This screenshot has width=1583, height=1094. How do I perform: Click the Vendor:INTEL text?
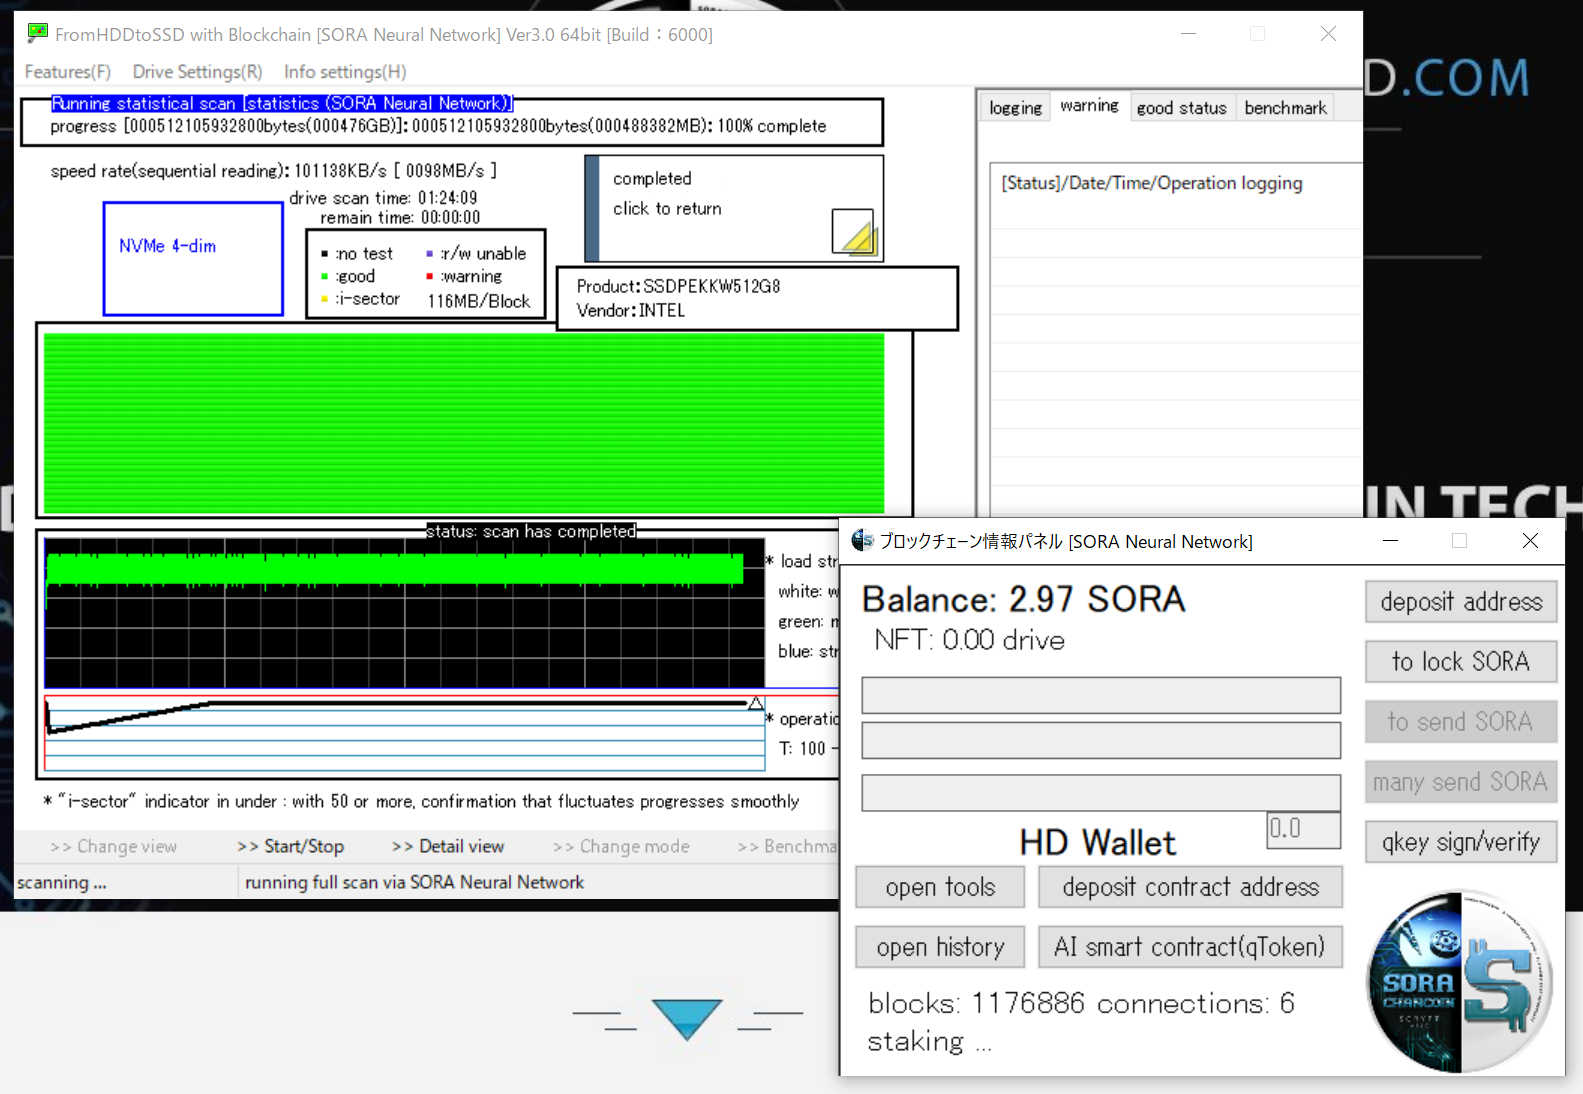tap(631, 310)
